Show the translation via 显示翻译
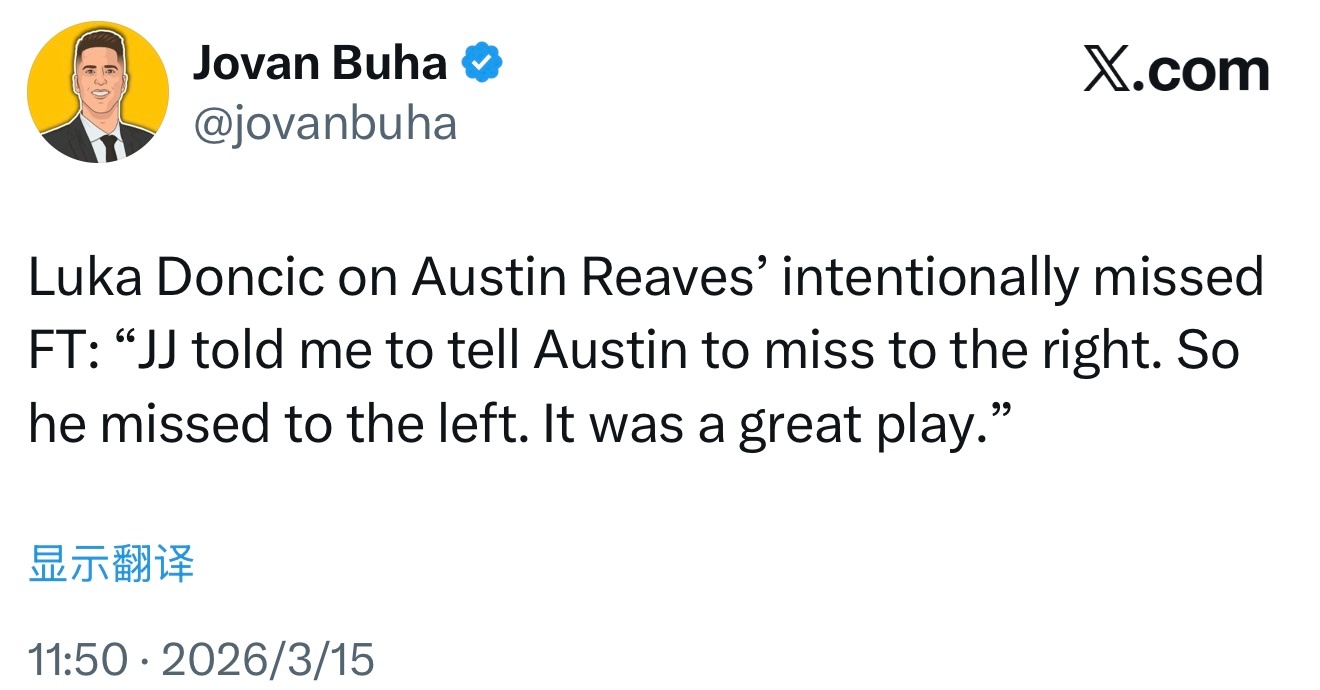The height and width of the screenshot is (690, 1320). point(111,564)
